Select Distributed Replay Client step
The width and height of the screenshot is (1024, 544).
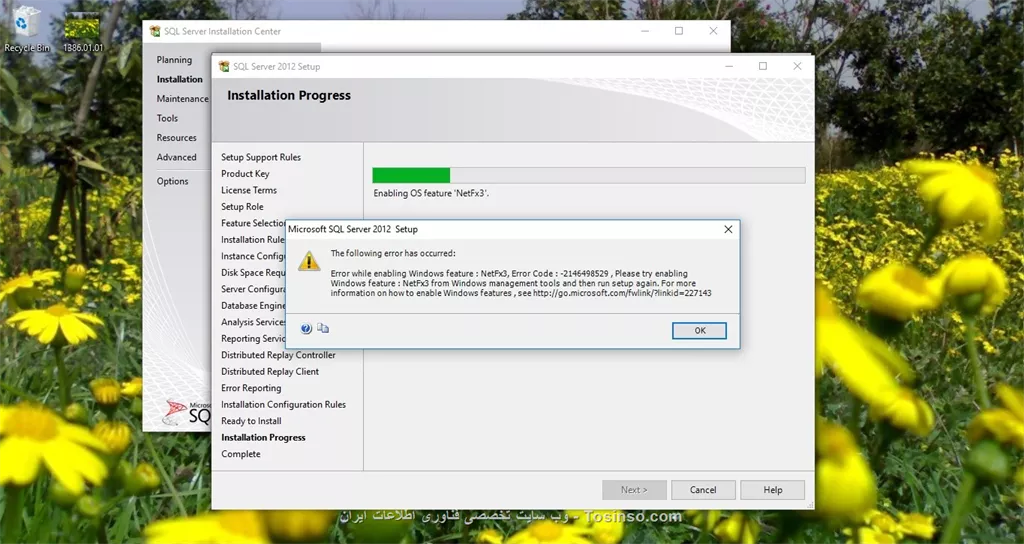point(270,372)
